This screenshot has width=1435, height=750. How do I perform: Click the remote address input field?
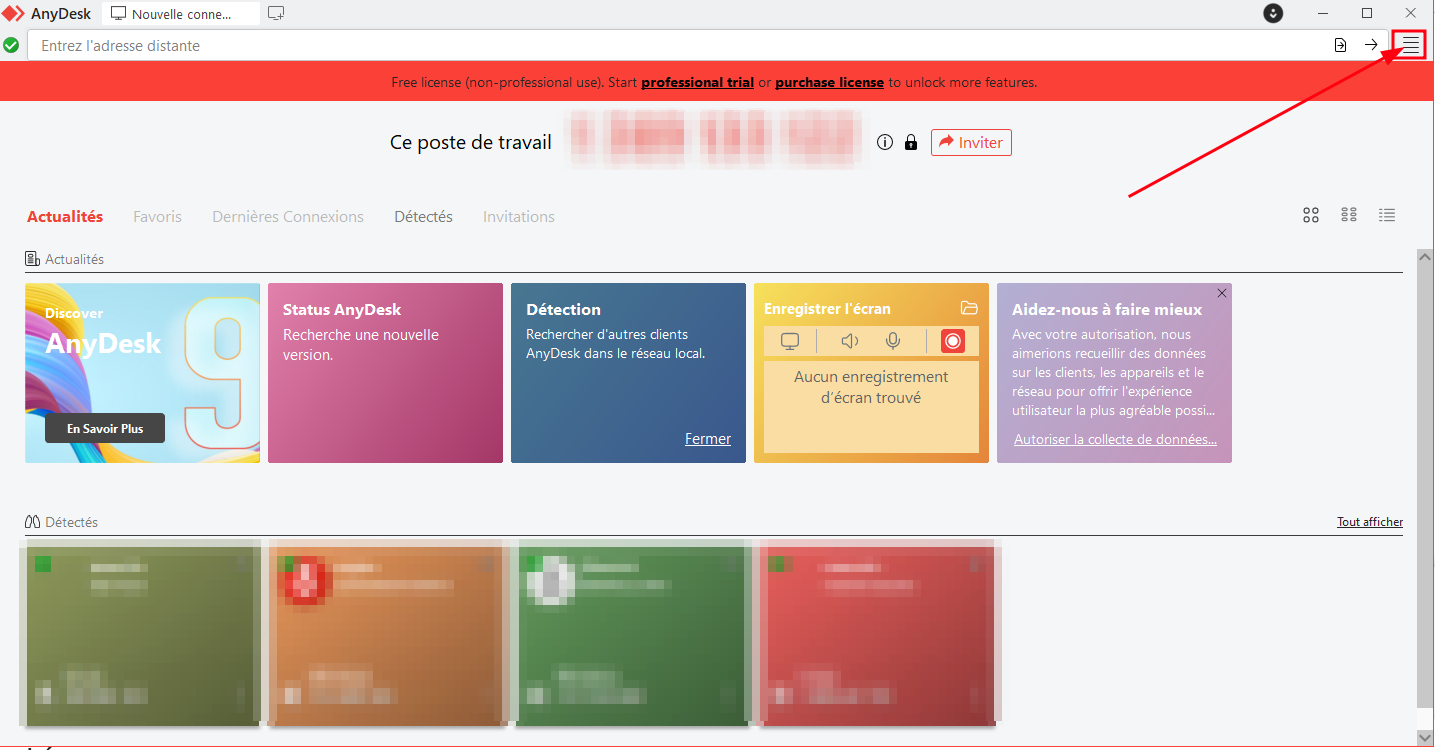678,45
